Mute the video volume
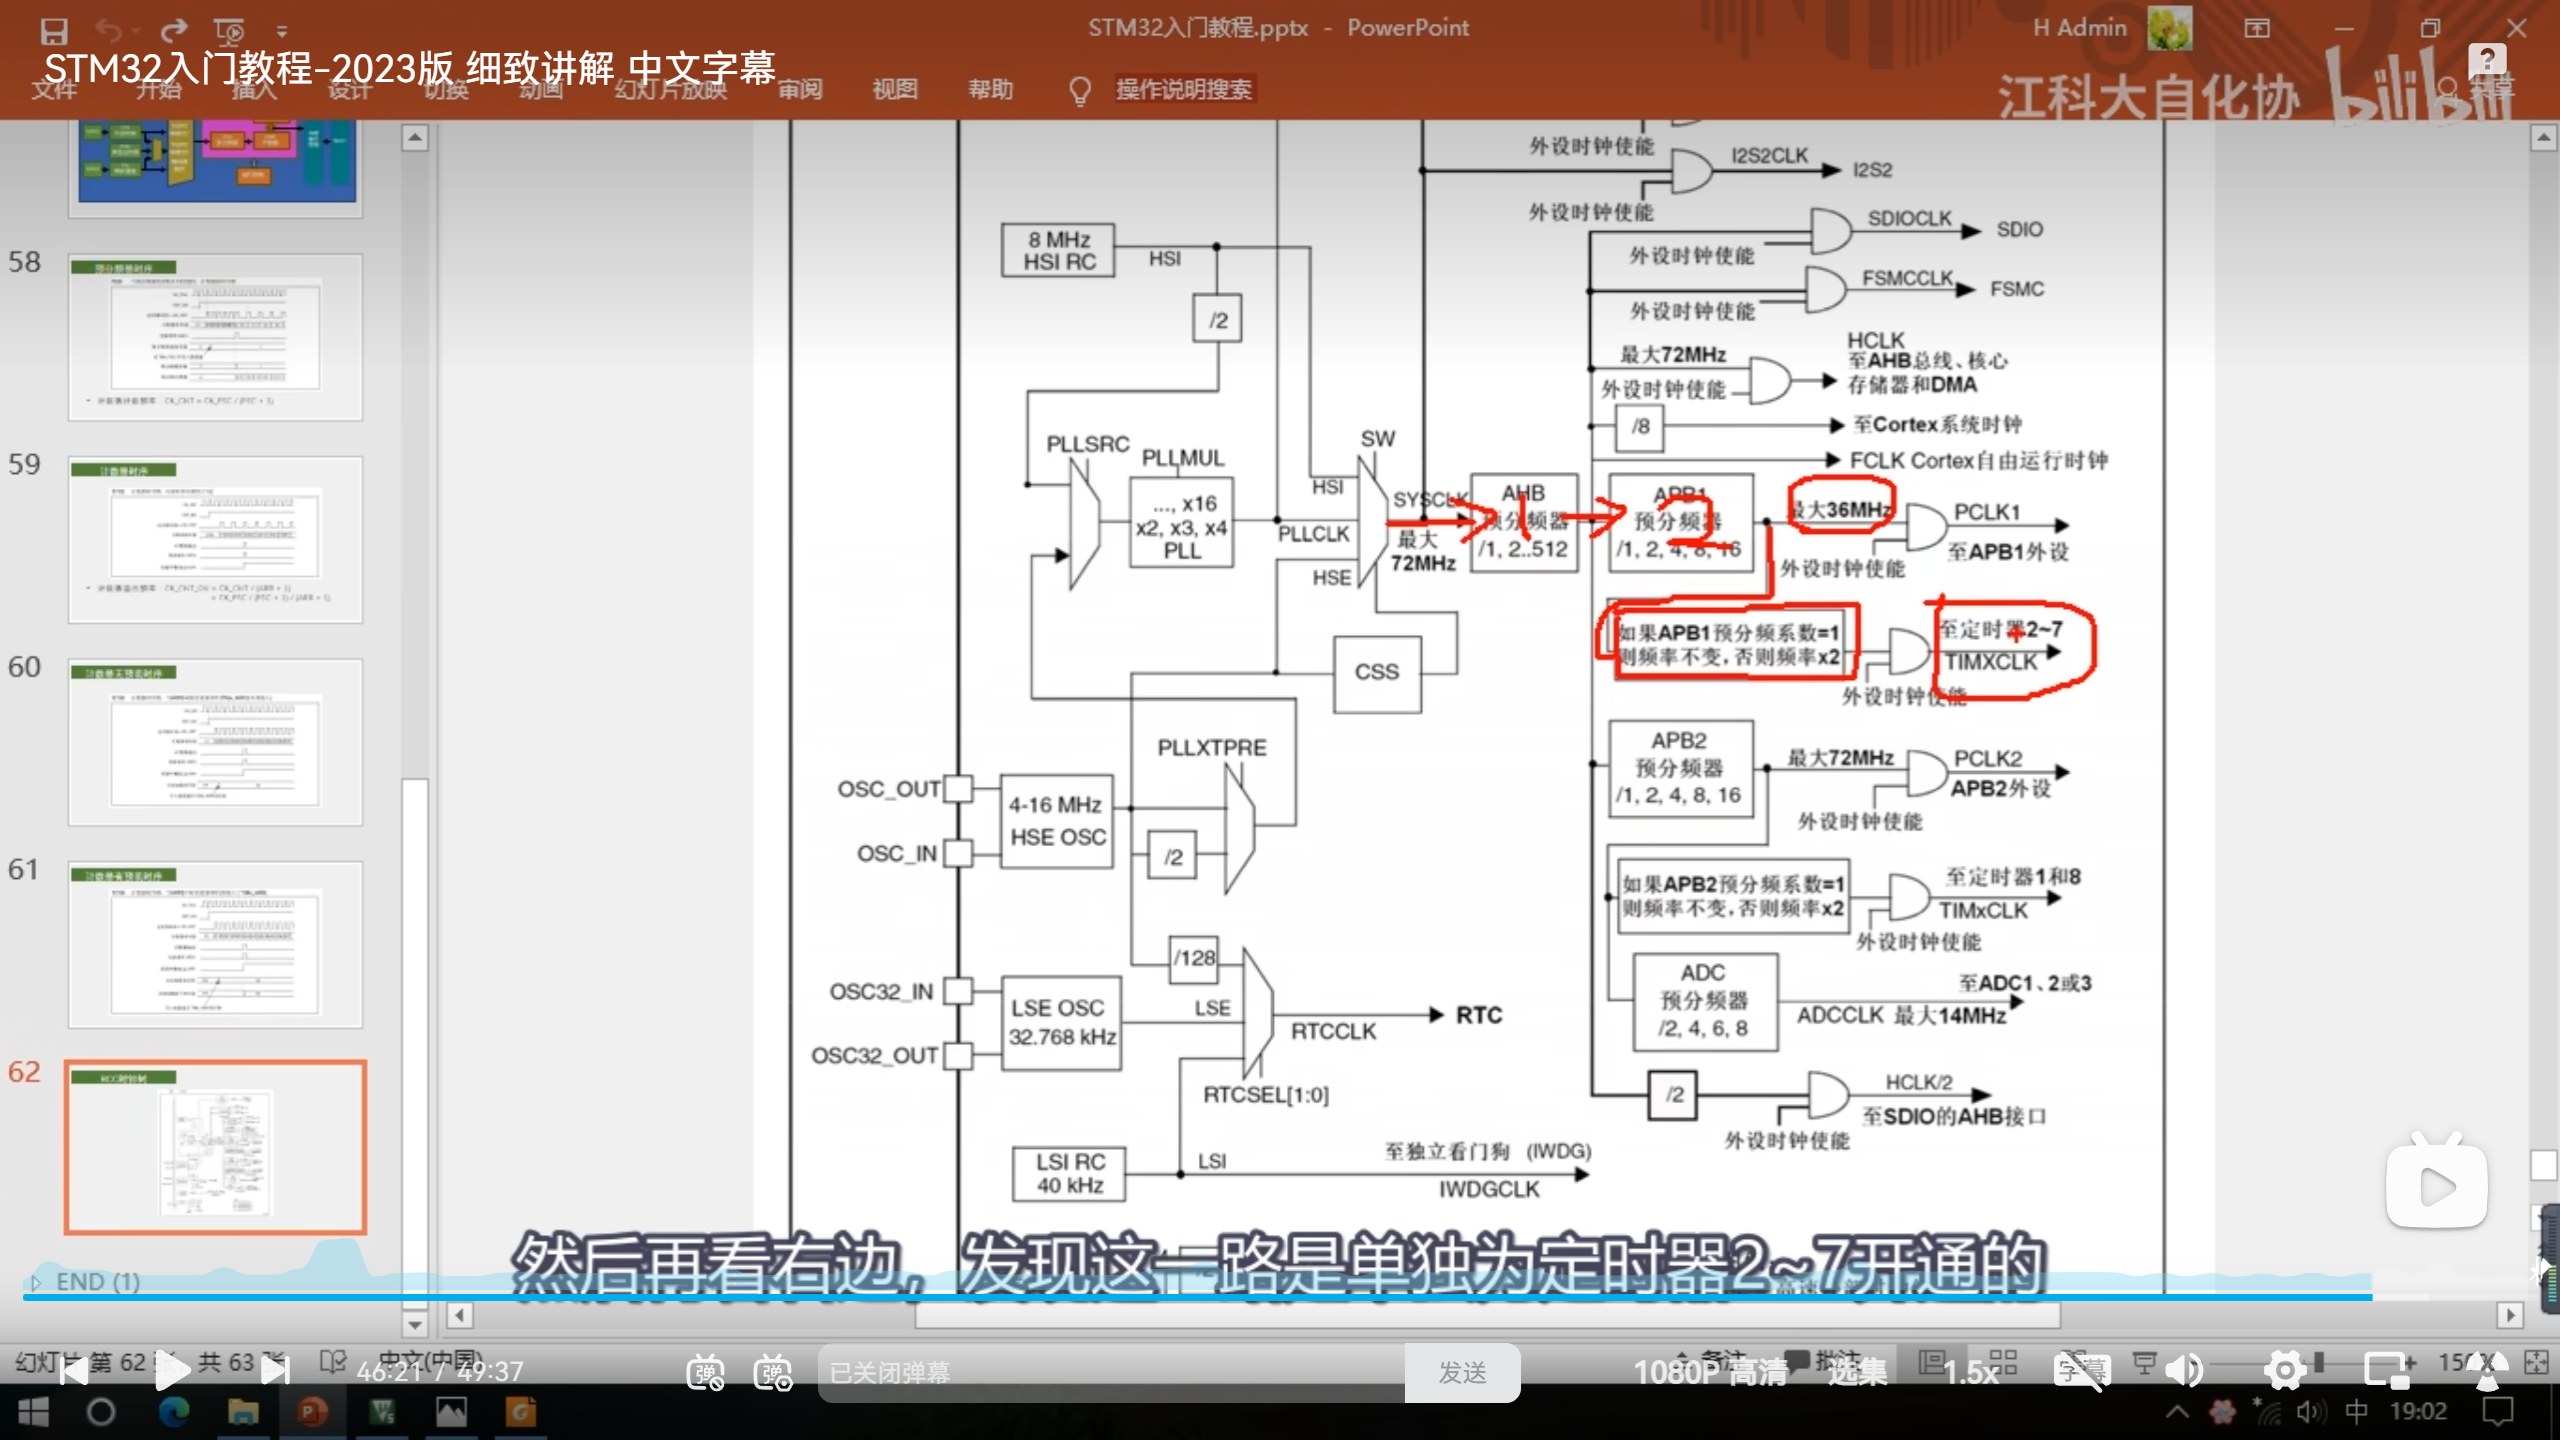 [2185, 1371]
